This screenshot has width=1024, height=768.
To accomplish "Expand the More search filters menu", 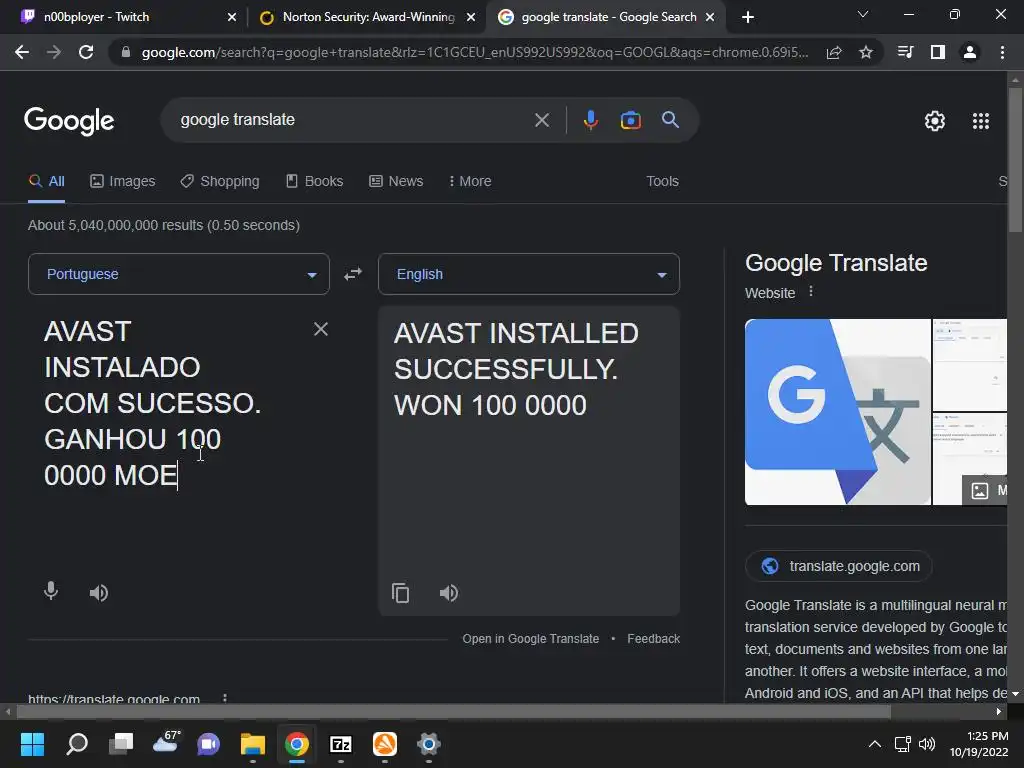I will (470, 182).
